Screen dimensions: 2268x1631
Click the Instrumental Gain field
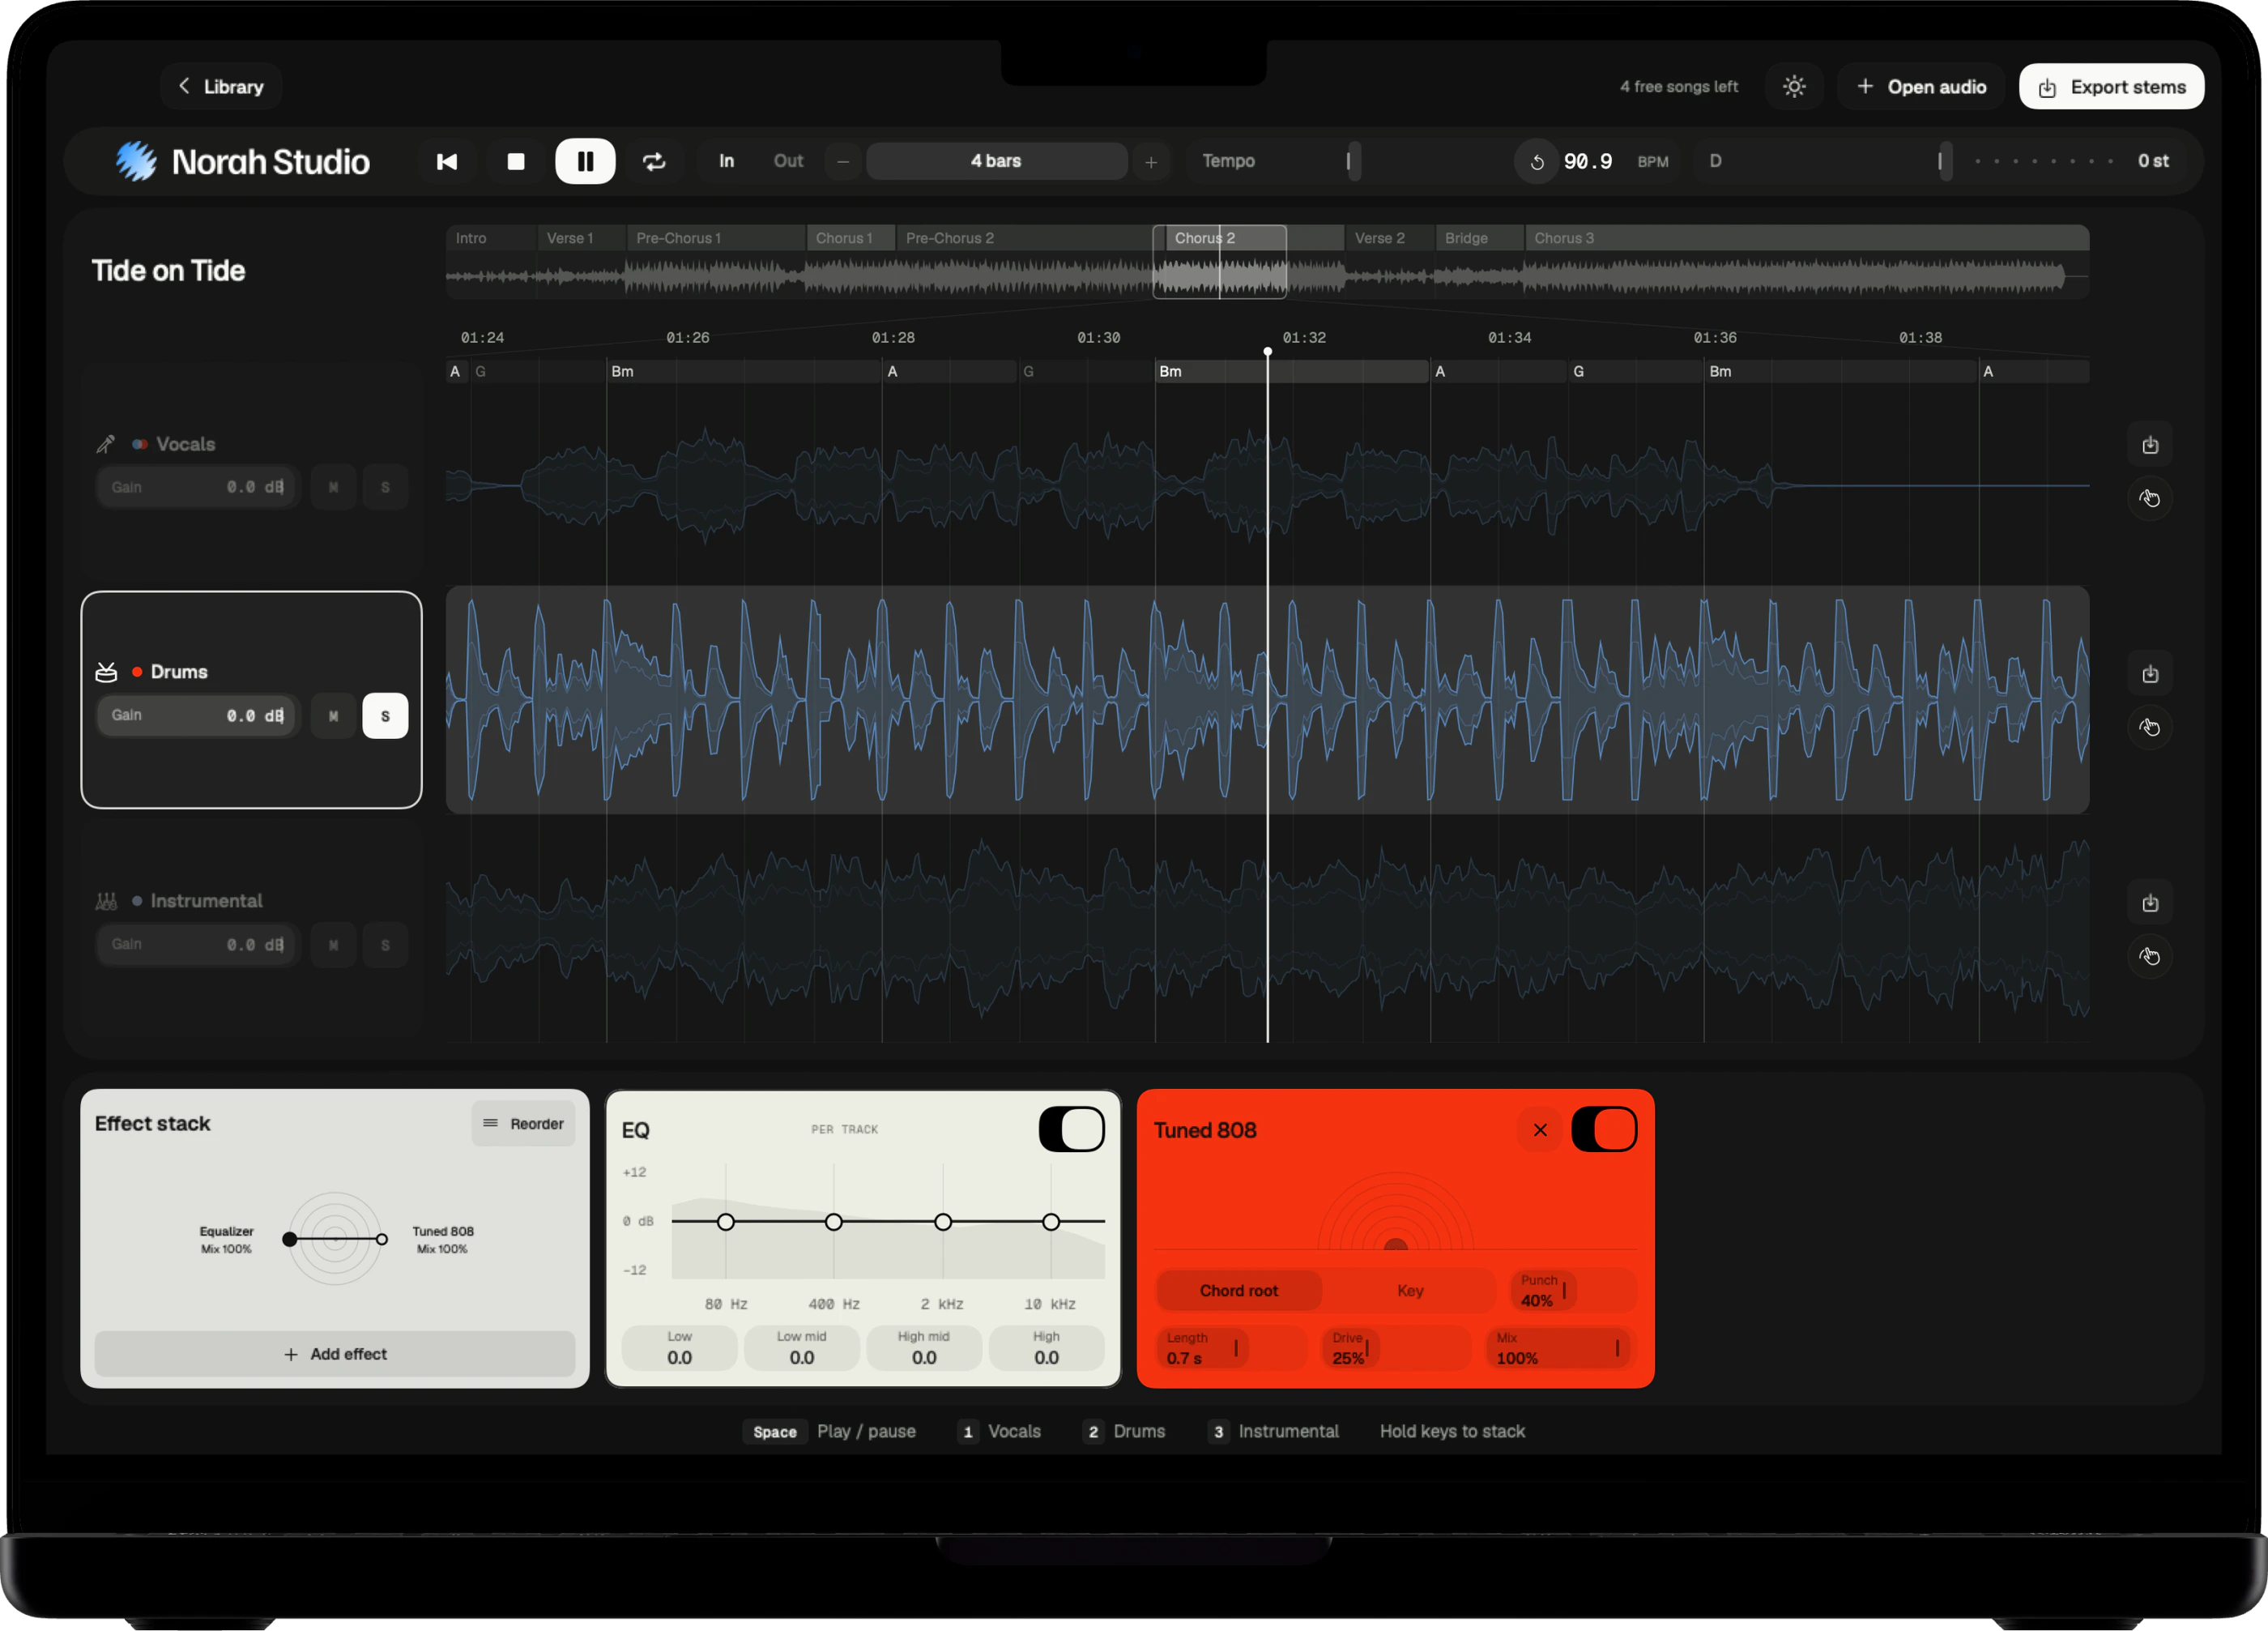coord(197,945)
